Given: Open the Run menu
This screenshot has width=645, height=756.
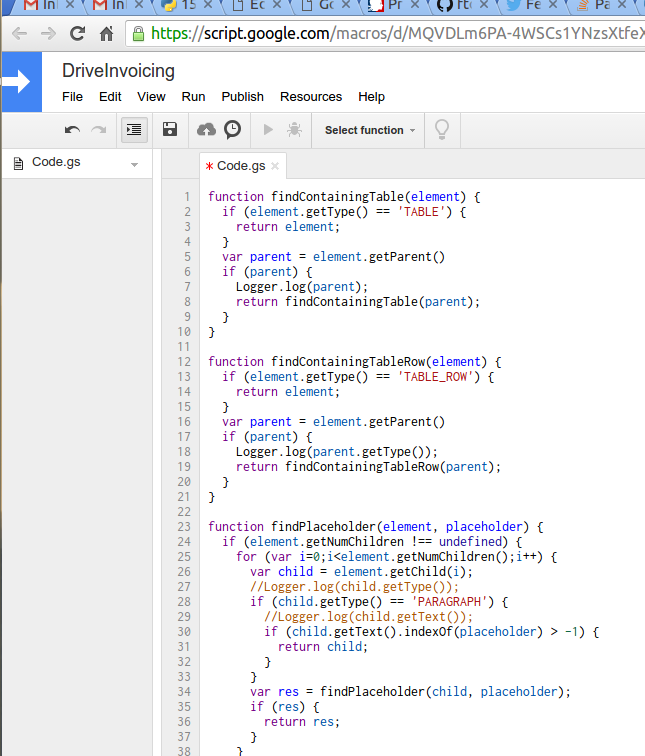Looking at the screenshot, I should (193, 97).
